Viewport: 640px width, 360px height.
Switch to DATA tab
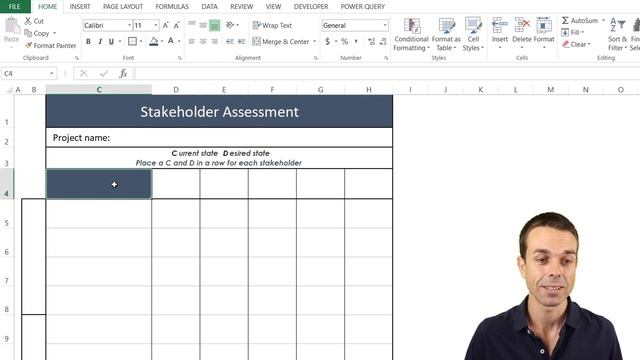pos(209,7)
